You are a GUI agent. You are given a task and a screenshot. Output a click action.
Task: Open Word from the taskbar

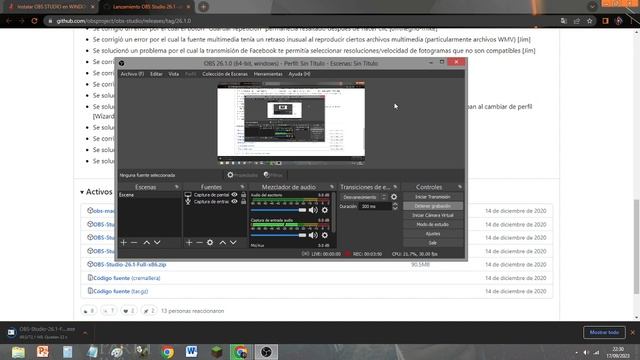coord(191,352)
